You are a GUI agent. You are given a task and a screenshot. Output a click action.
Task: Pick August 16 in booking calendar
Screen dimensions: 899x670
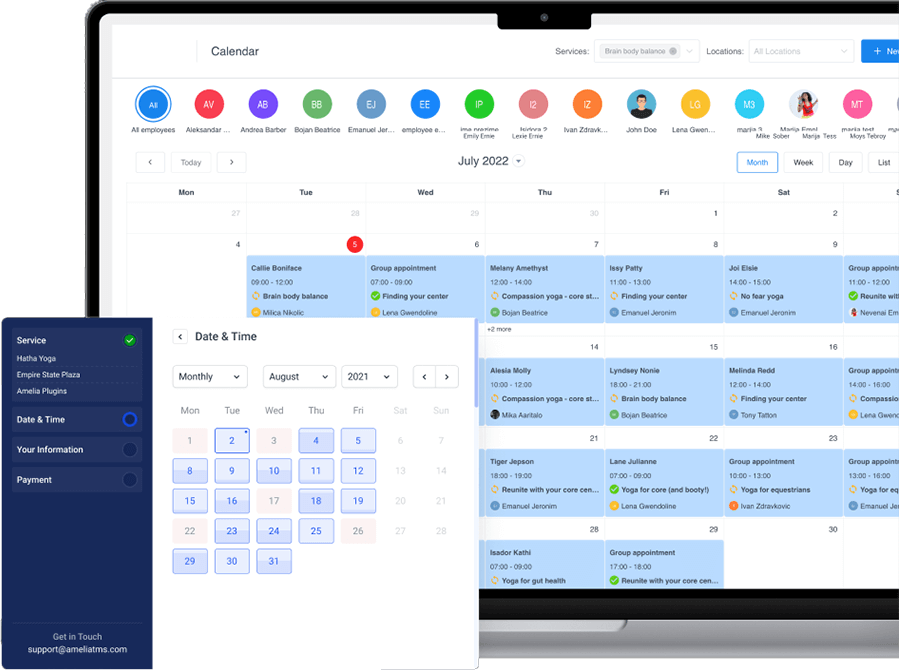(232, 502)
